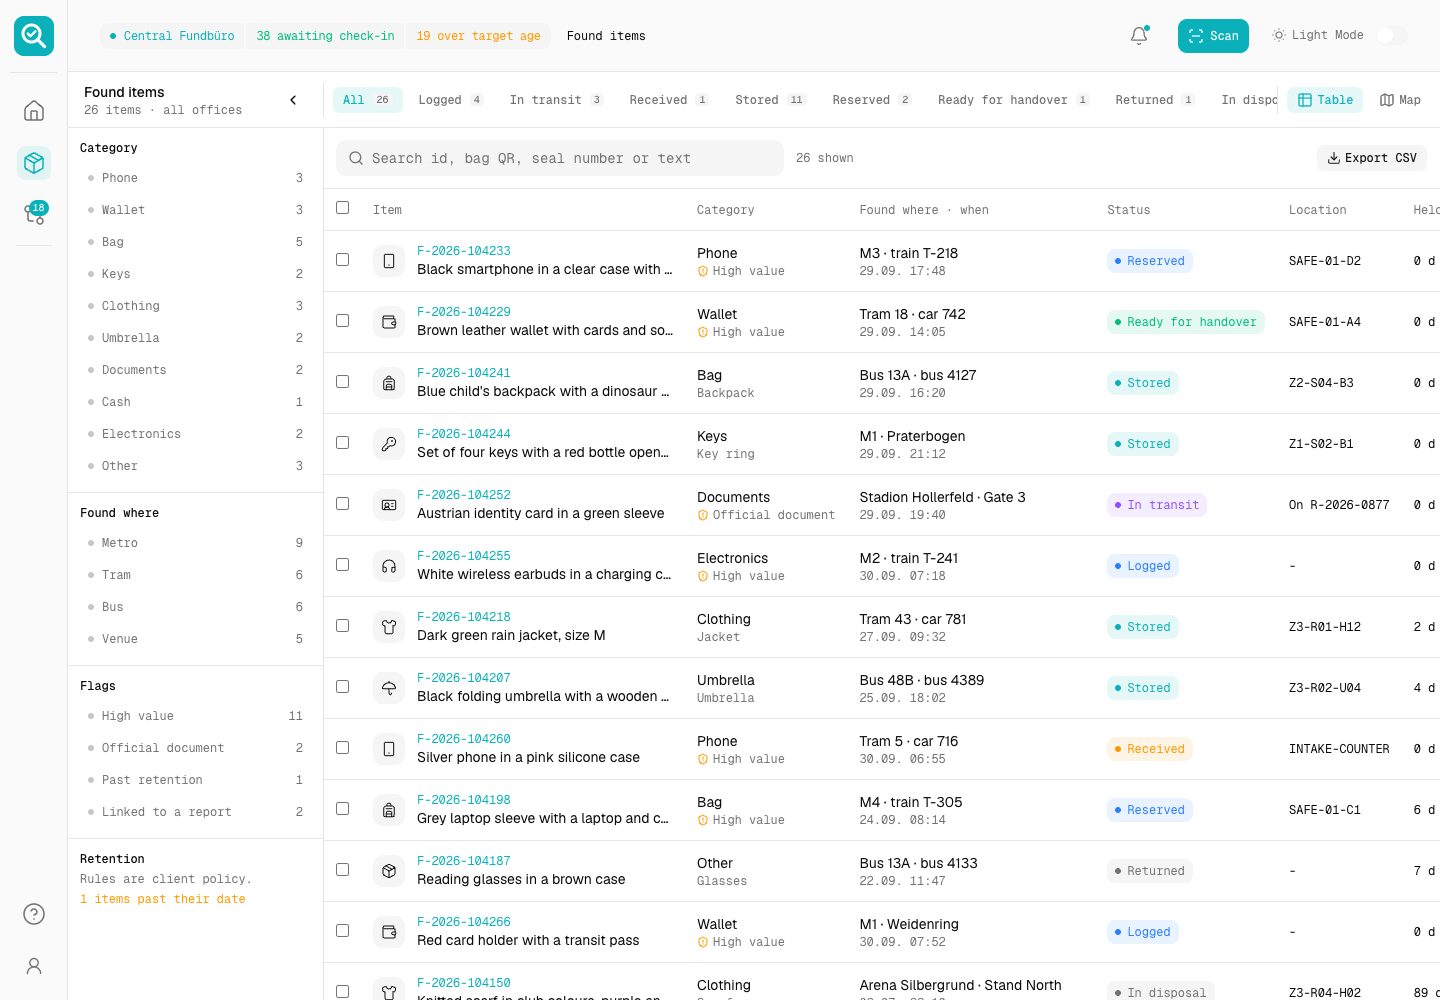
Task: Open the '1 items past their date' link
Action: point(163,899)
